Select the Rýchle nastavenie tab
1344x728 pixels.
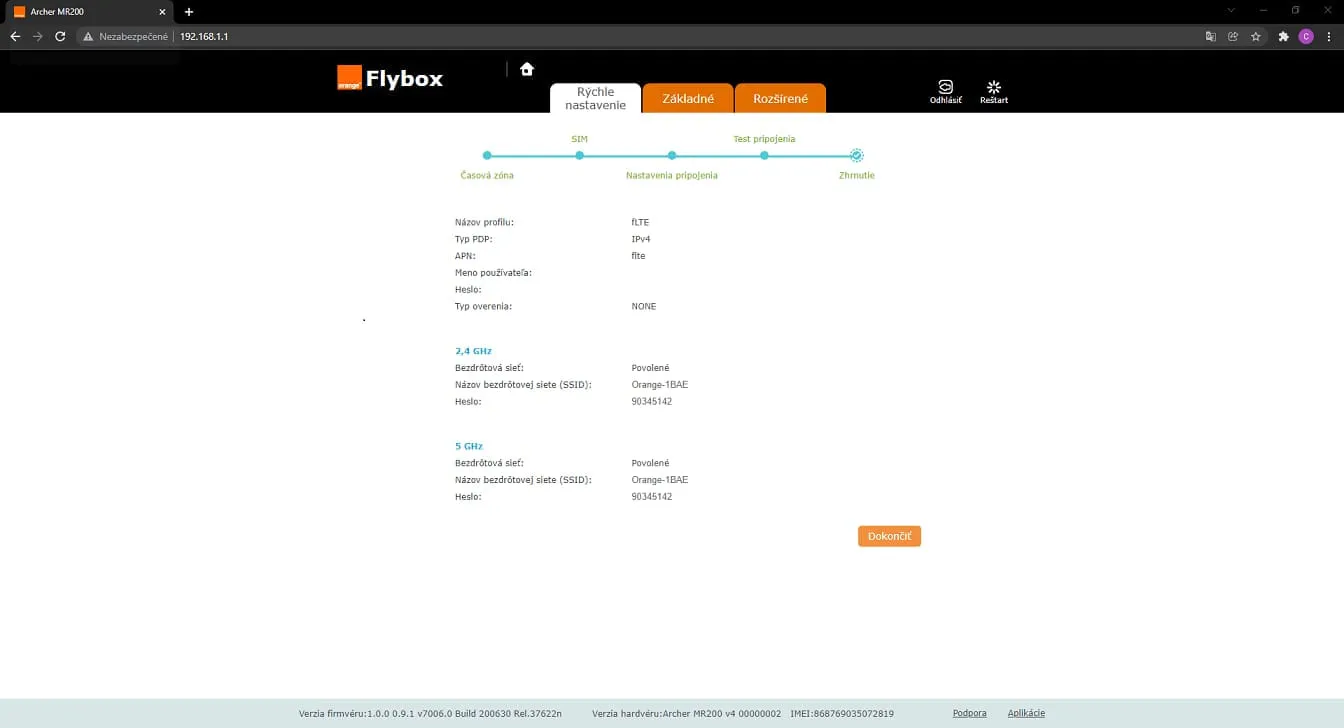595,98
